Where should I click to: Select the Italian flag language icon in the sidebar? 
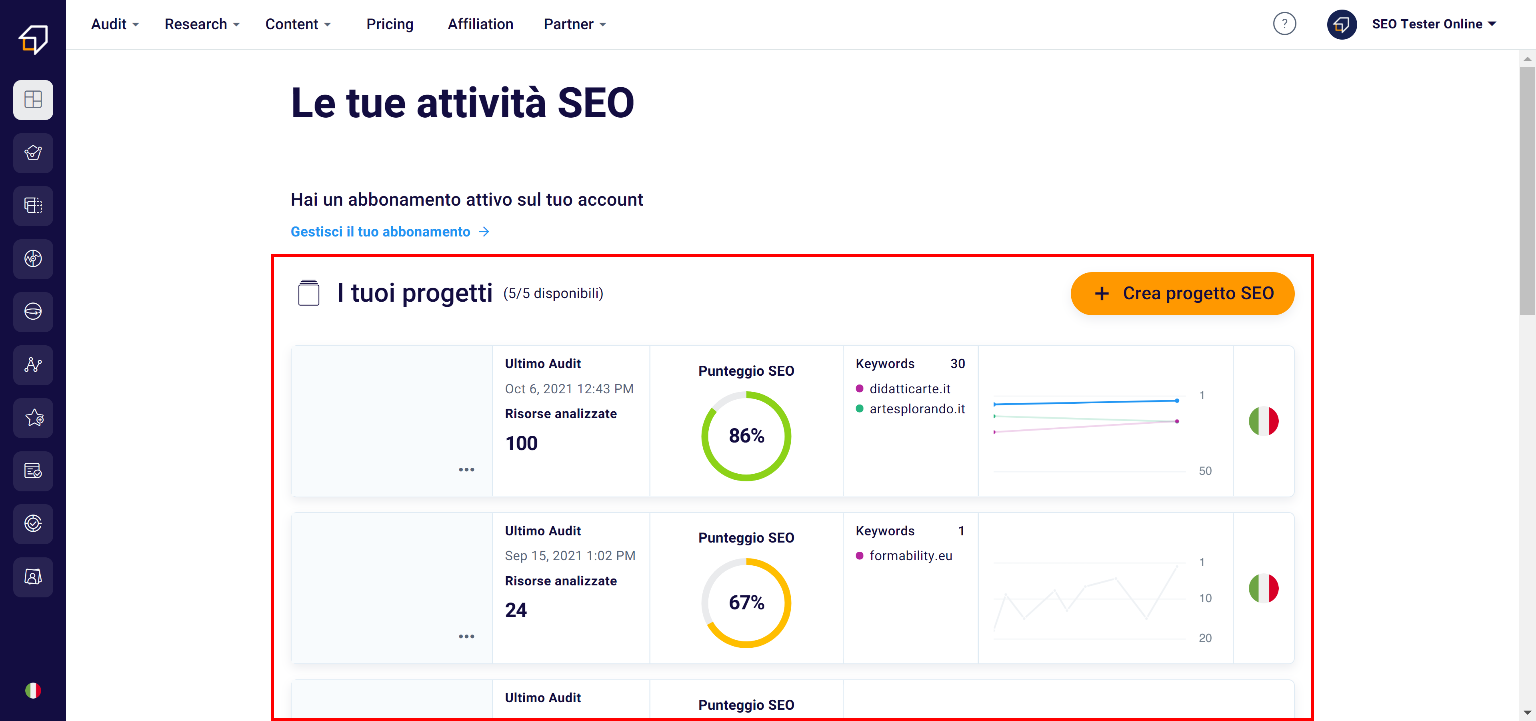coord(33,690)
